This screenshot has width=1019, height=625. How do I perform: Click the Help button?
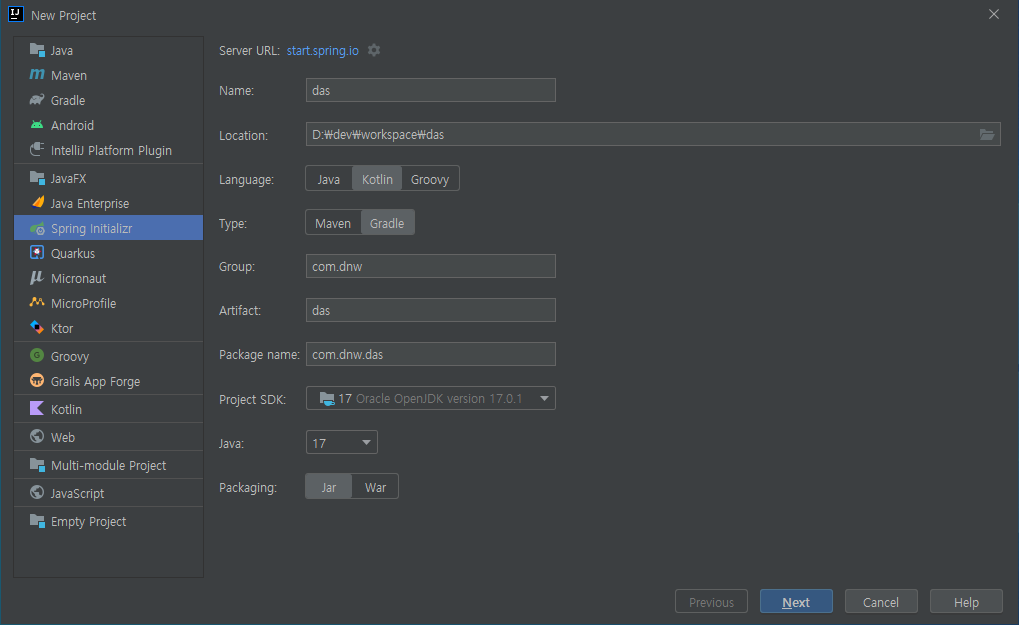966,602
